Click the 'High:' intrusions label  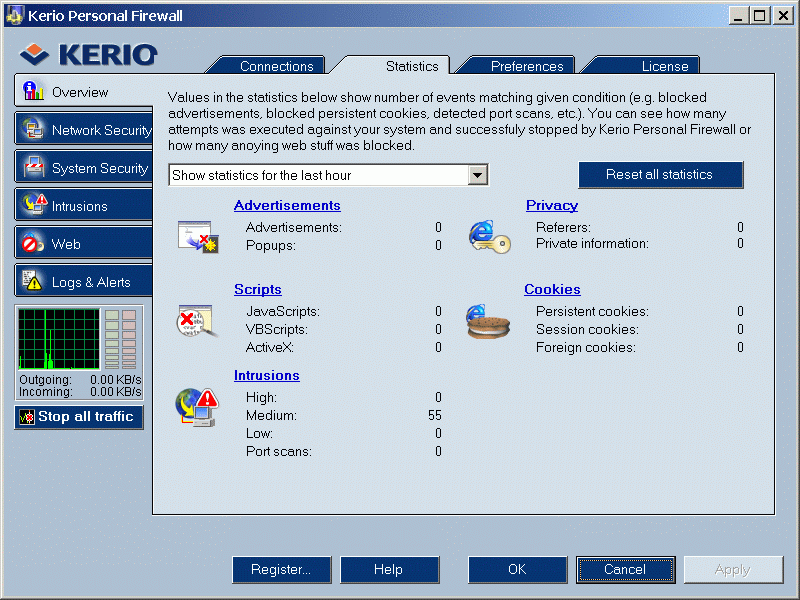coord(261,397)
